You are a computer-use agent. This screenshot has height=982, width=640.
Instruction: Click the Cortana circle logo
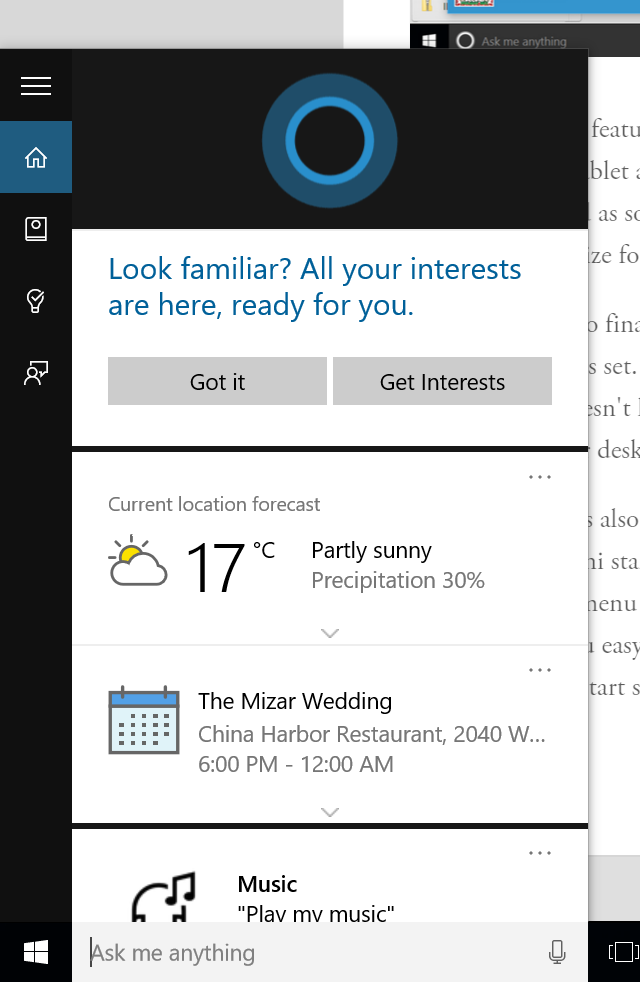coord(329,141)
